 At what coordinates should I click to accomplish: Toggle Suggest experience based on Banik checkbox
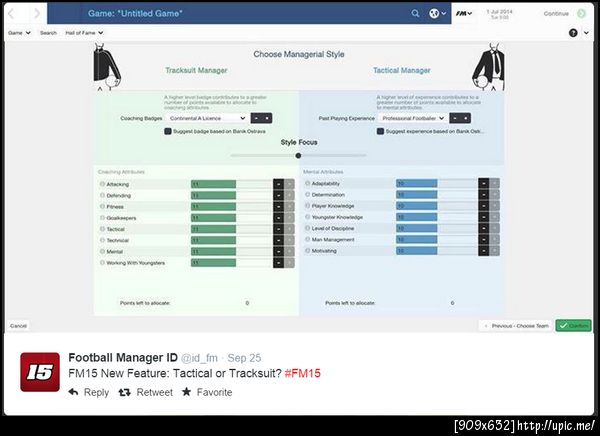(380, 131)
